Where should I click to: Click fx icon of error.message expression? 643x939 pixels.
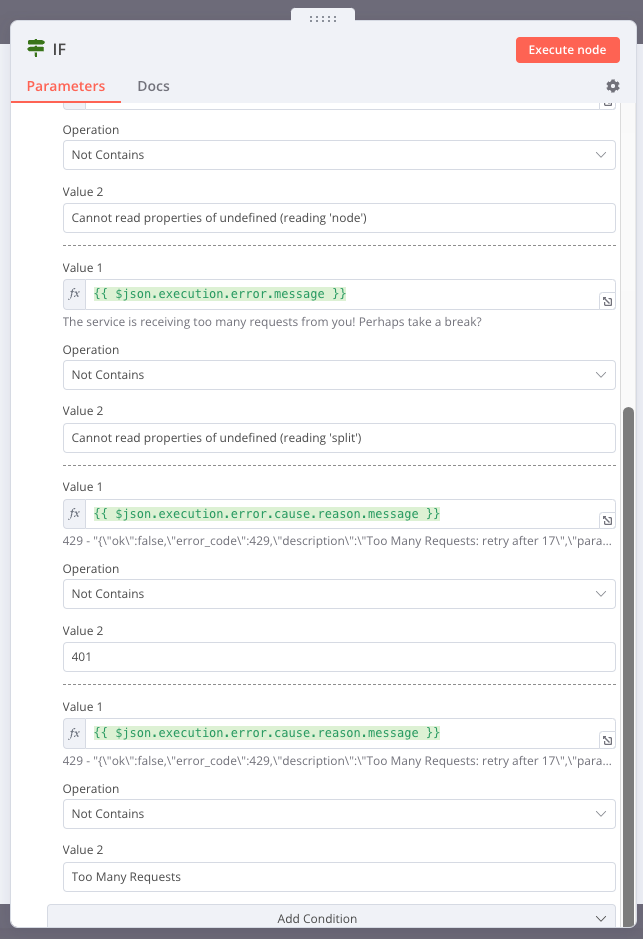[74, 294]
